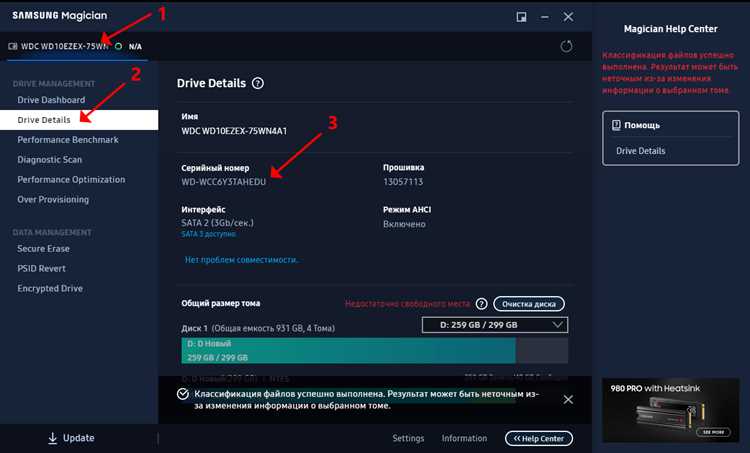Click the drive name WDC WD10EZEX-75WN4A1
Viewport: 750px width, 453px height.
click(x=234, y=131)
